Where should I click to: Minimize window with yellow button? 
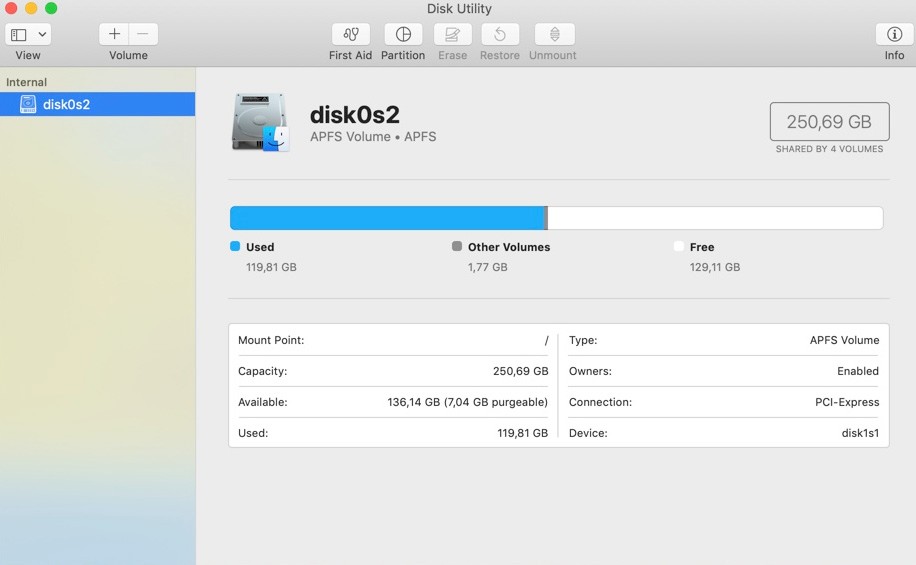point(31,8)
